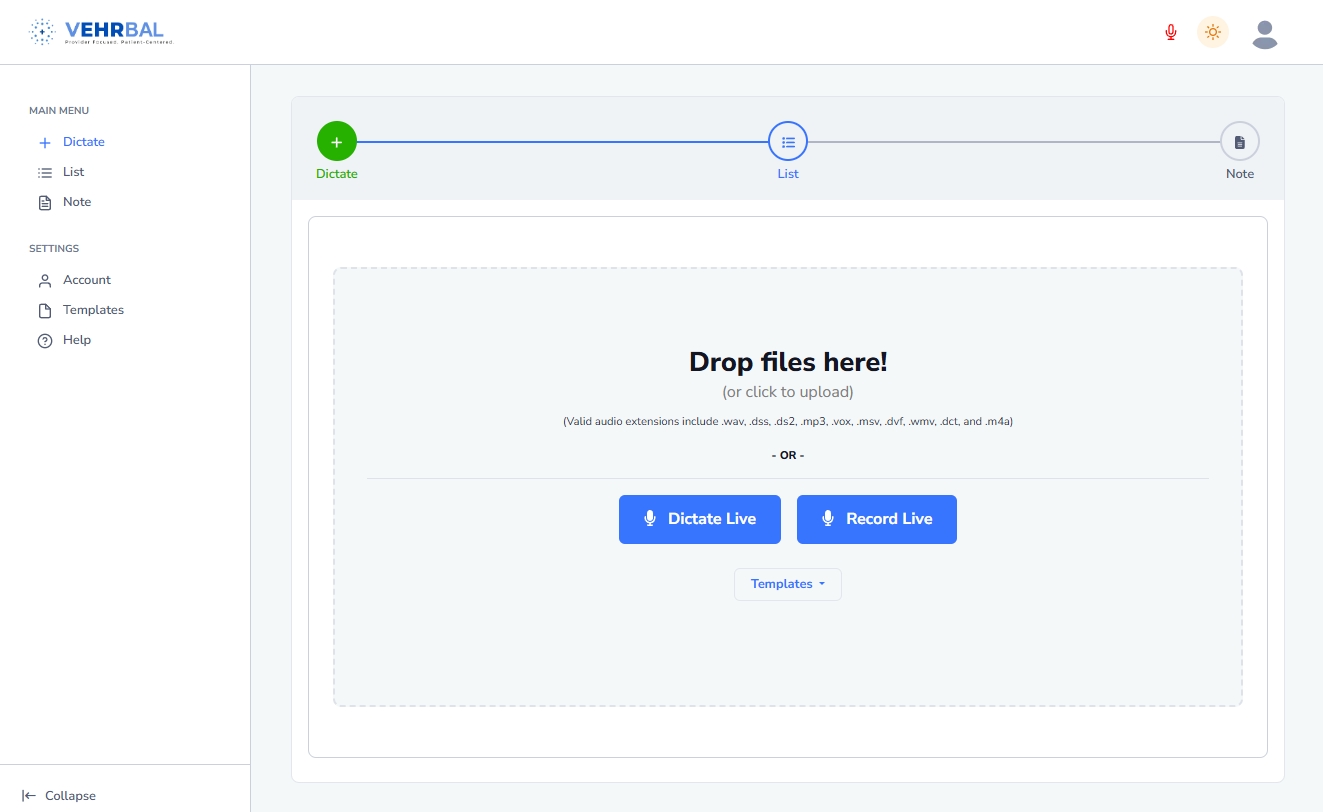Open List in the sidebar menu
The width and height of the screenshot is (1323, 812).
73,172
